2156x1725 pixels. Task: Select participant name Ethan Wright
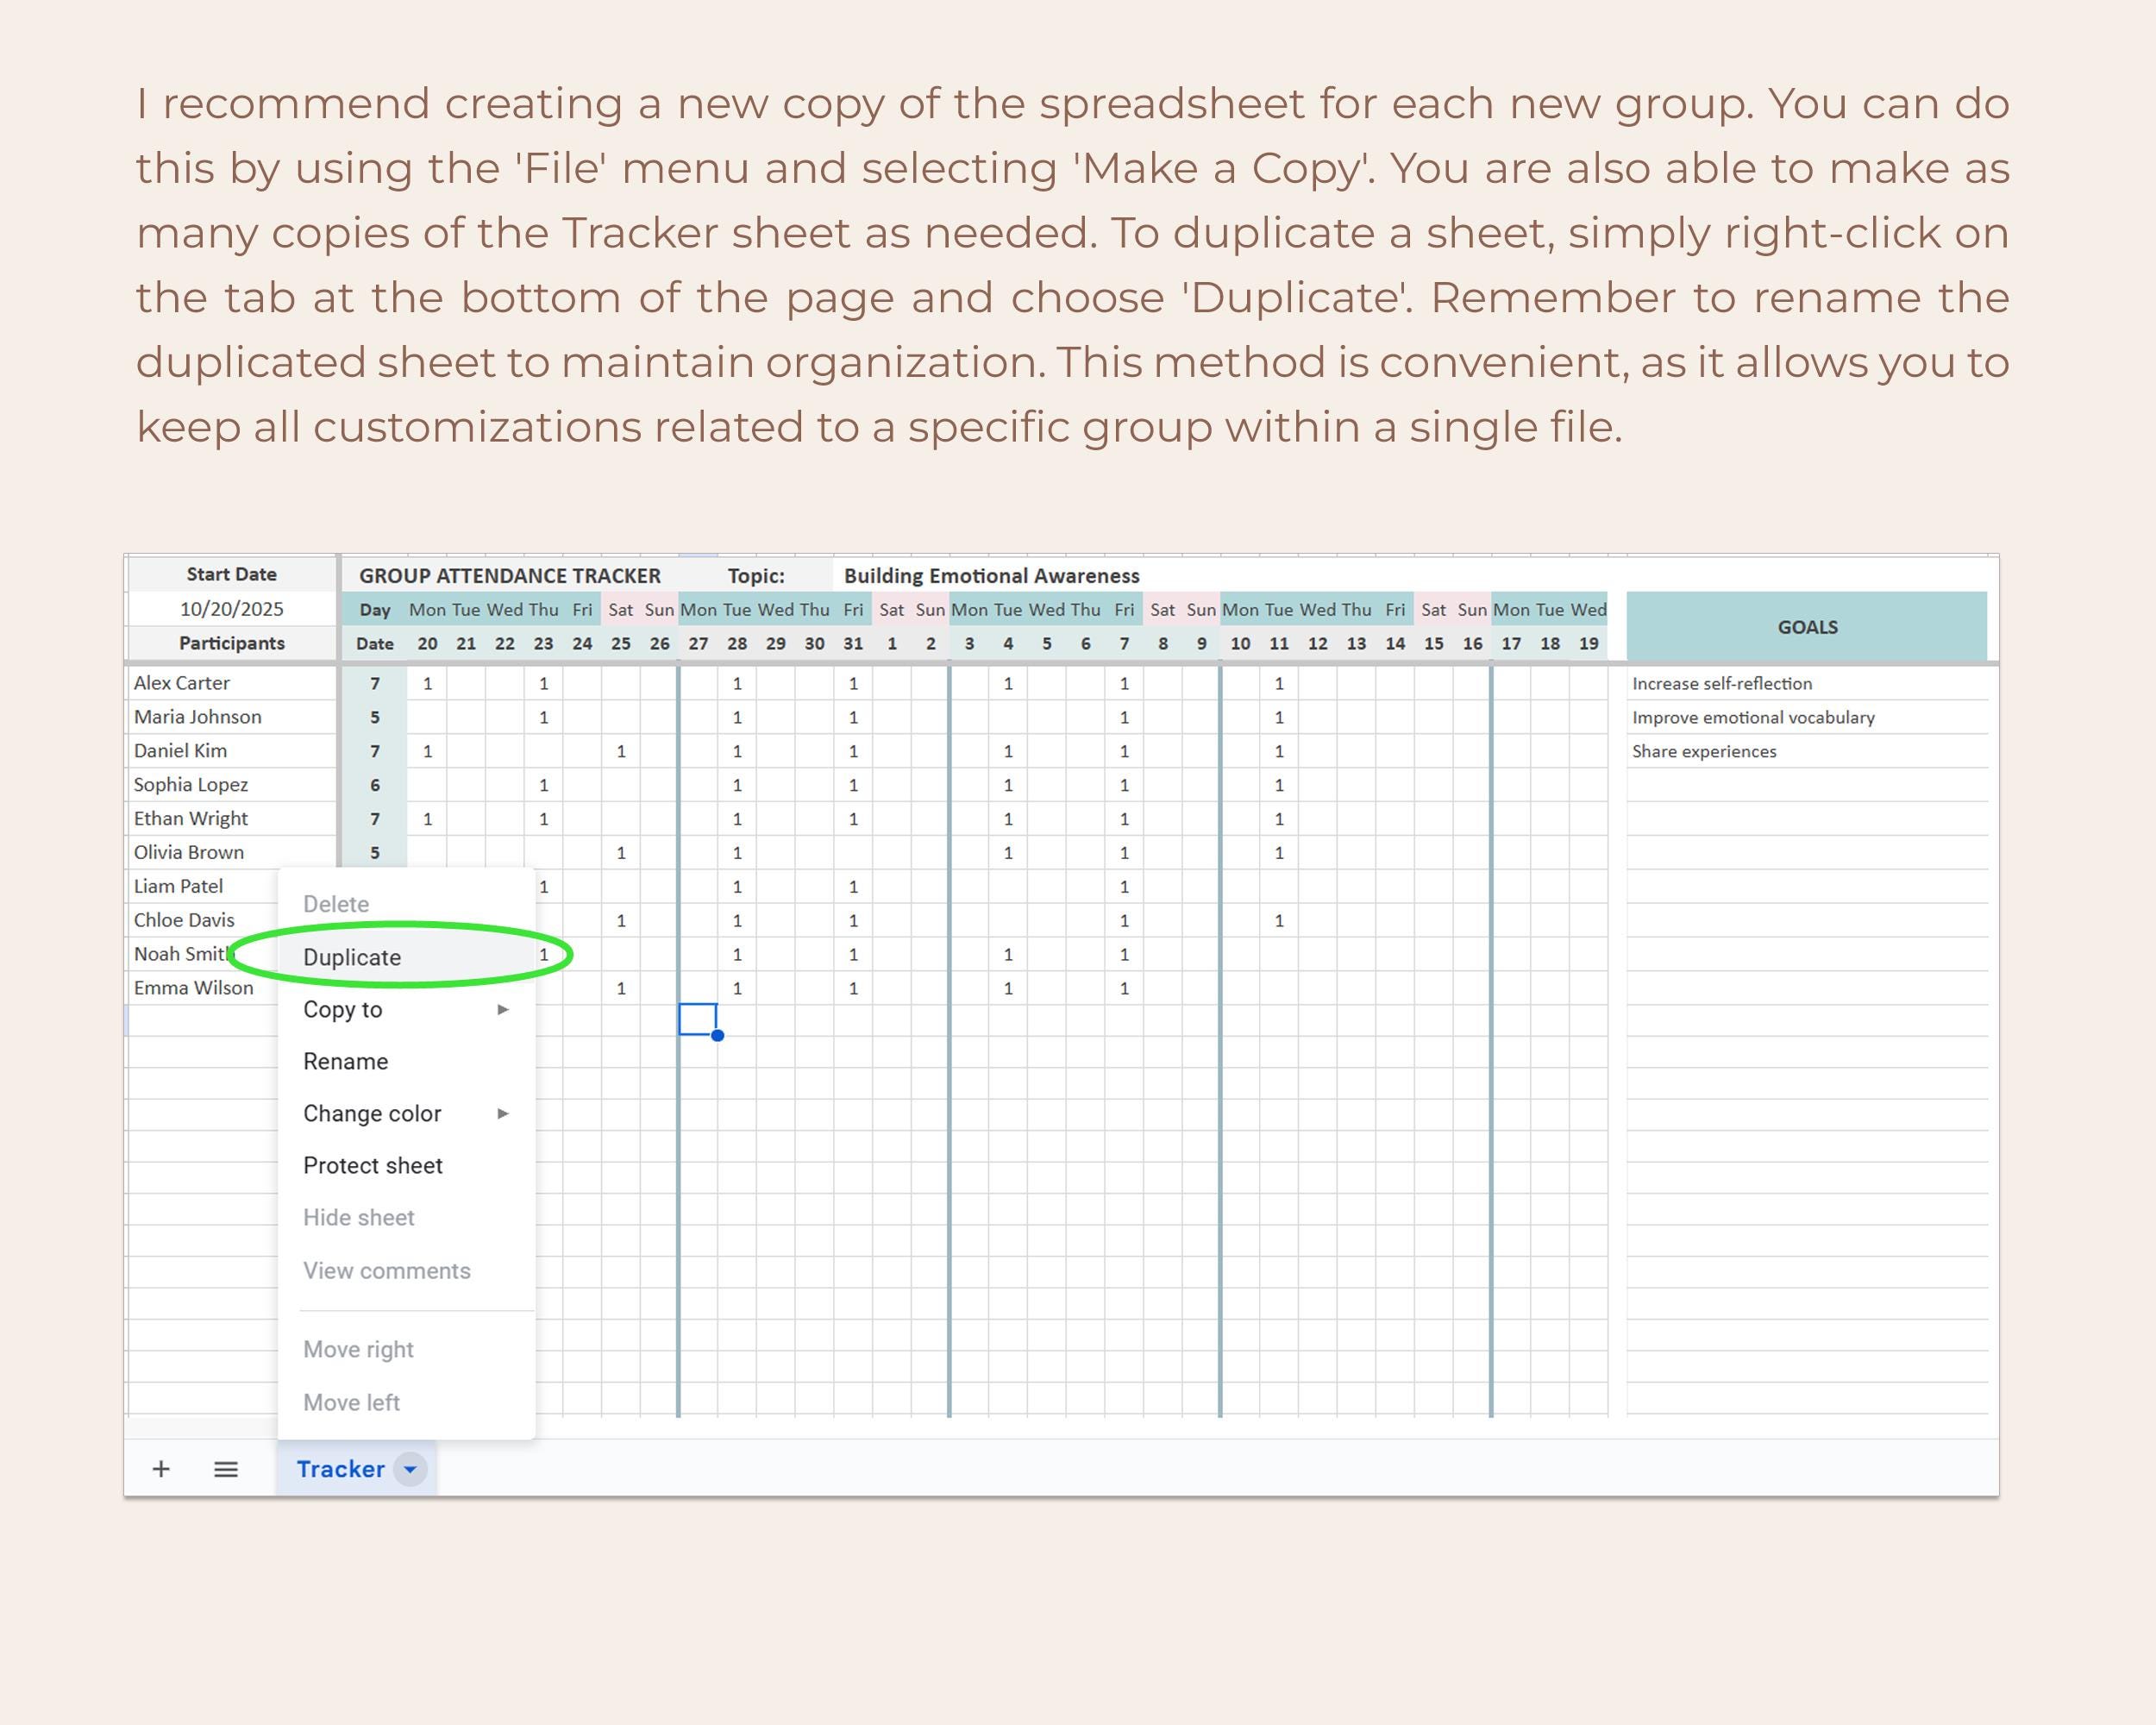point(231,819)
